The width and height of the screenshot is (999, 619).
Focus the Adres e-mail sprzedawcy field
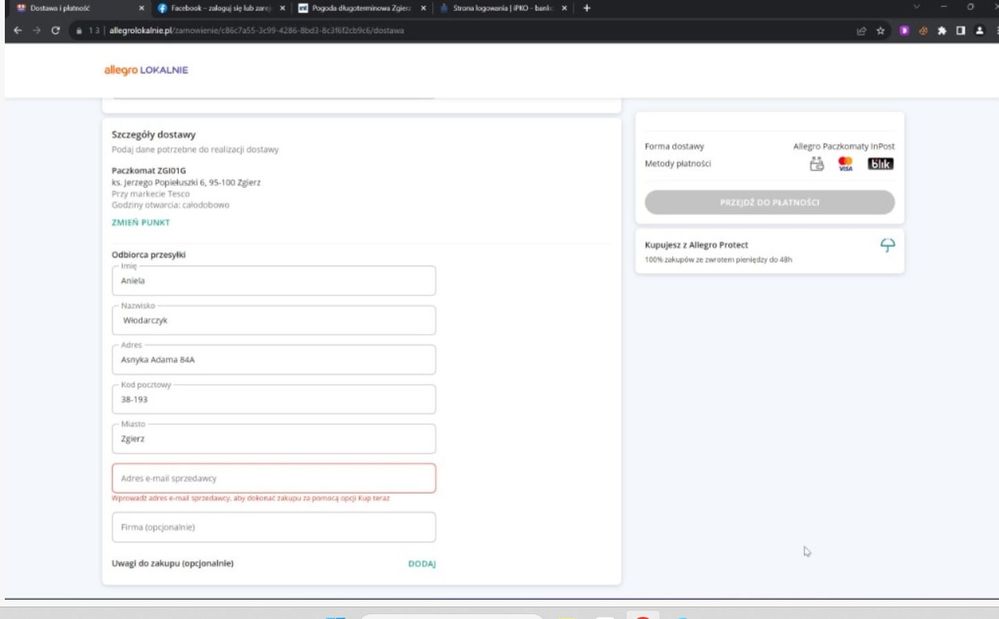pos(274,478)
